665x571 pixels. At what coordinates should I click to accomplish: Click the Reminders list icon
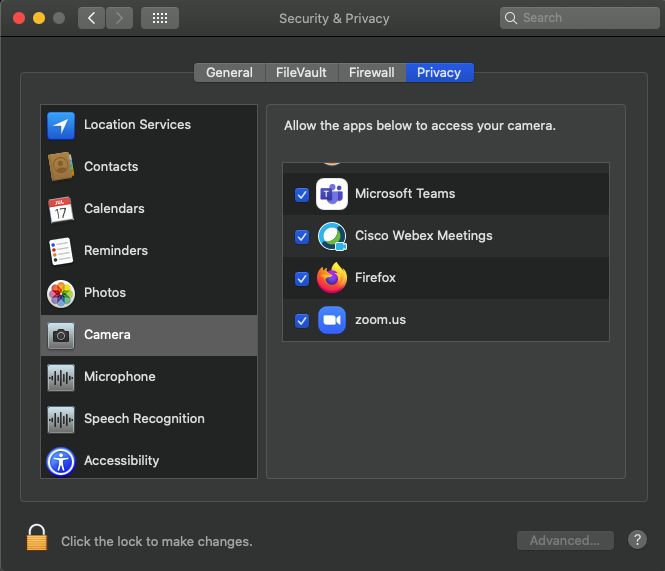tap(61, 251)
